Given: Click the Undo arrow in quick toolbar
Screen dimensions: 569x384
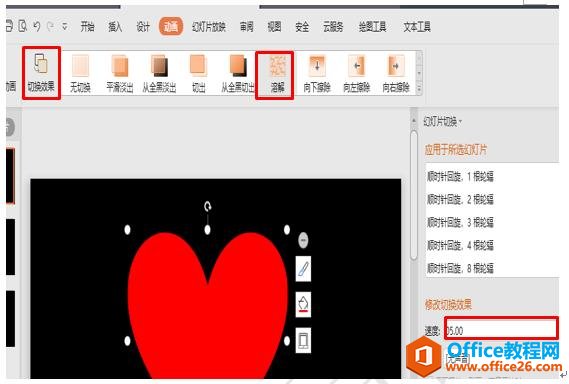Looking at the screenshot, I should (36, 26).
